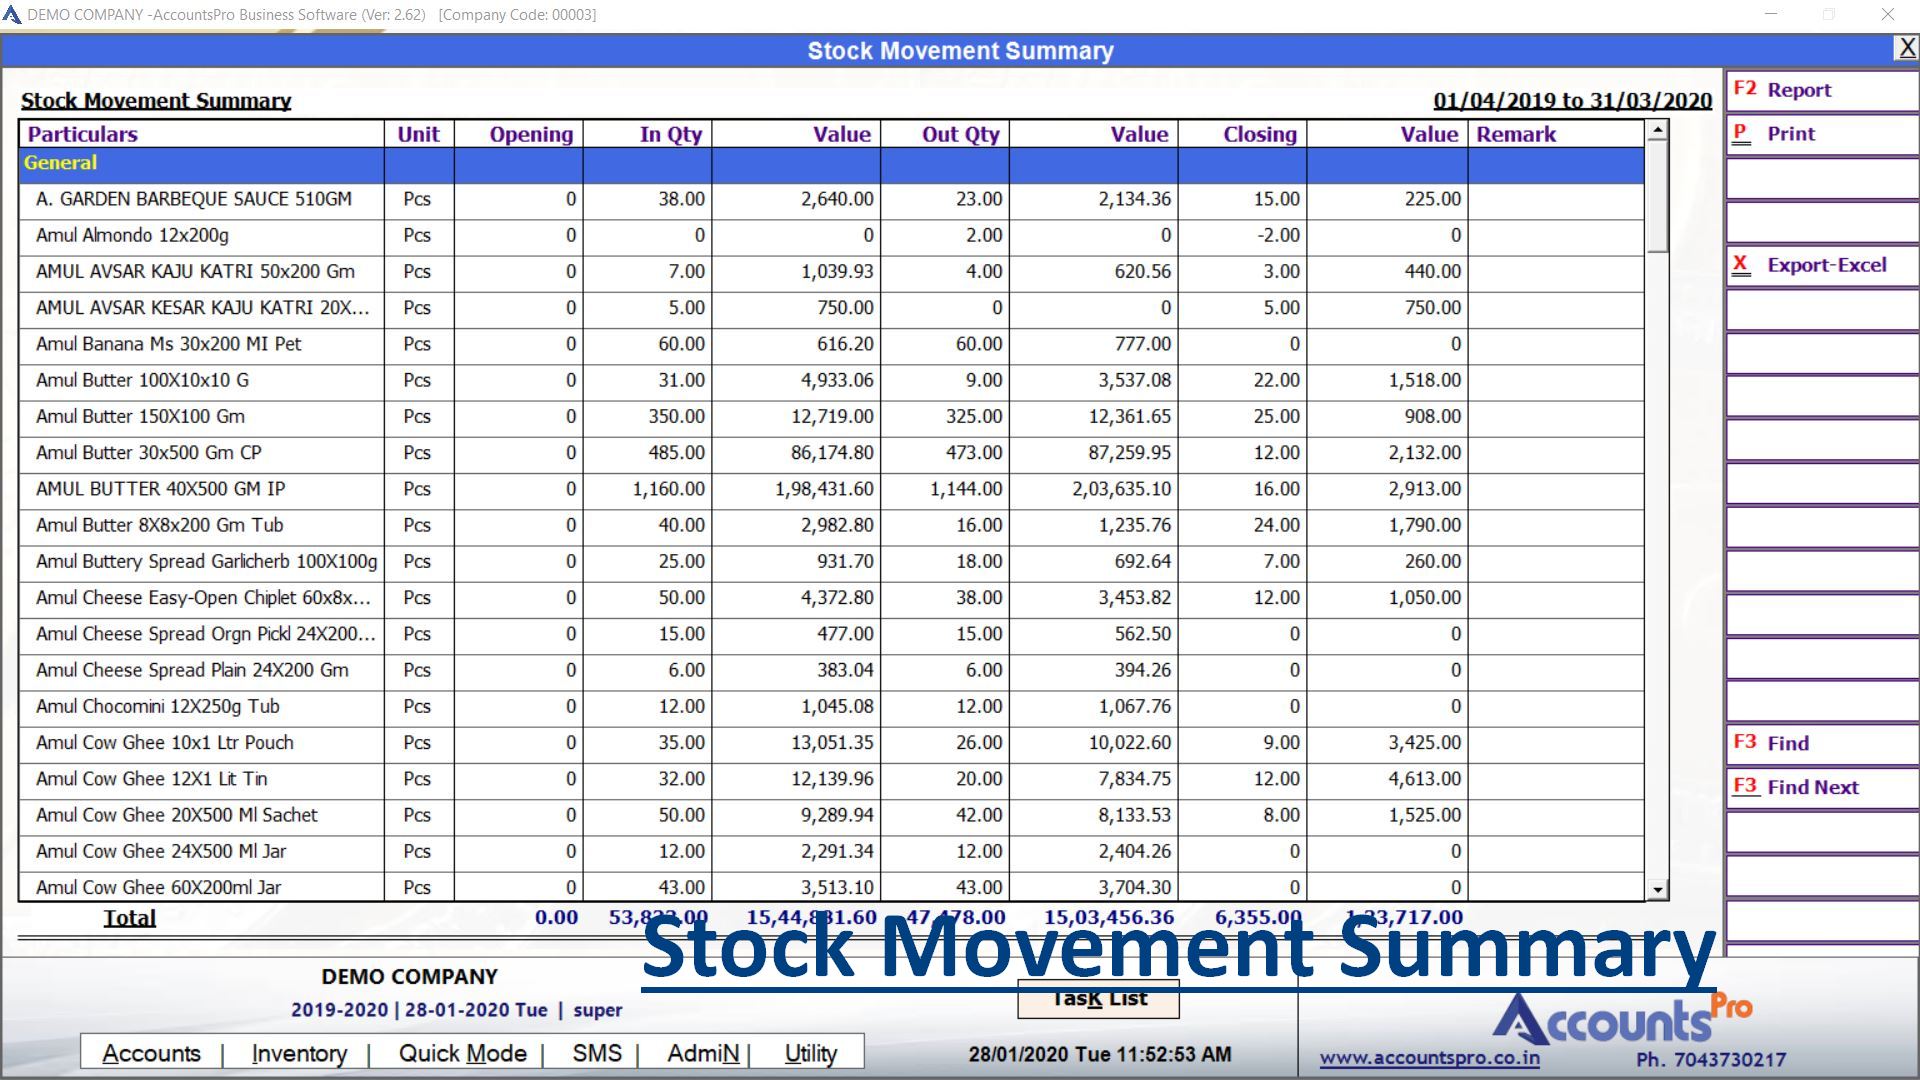Open the www.accountspro.co.in link
The image size is (1920, 1080).
click(x=1429, y=1059)
